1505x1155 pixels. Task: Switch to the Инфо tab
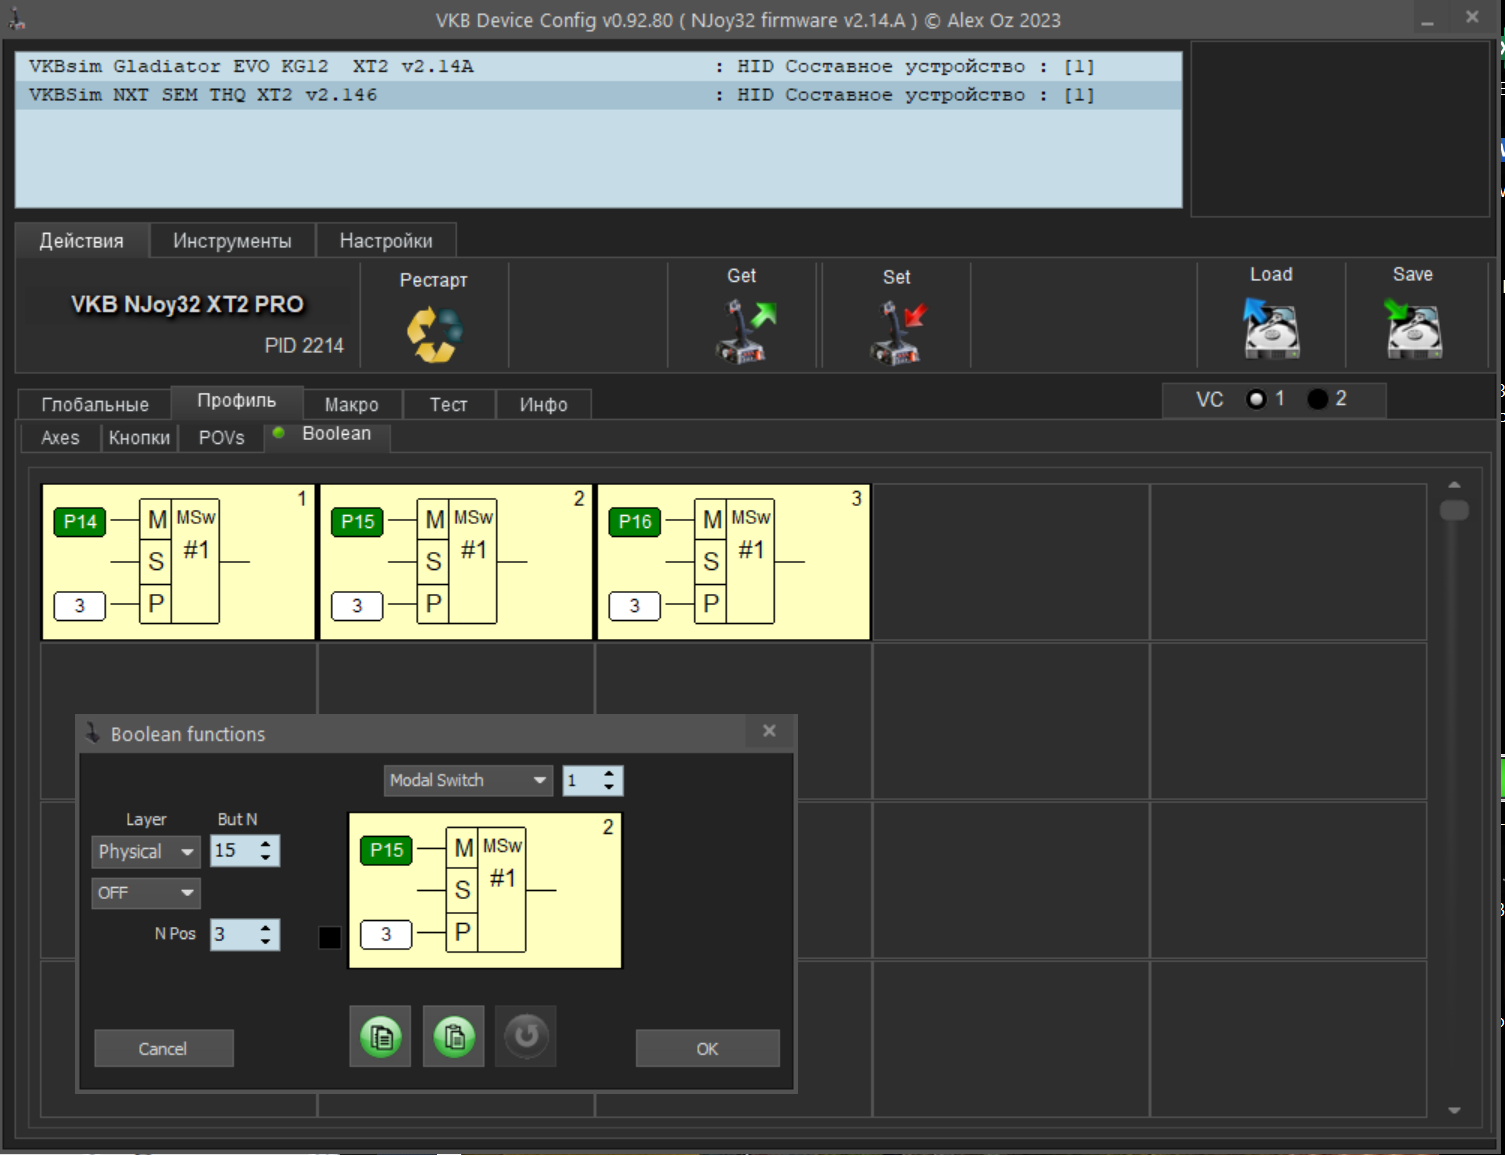click(544, 404)
